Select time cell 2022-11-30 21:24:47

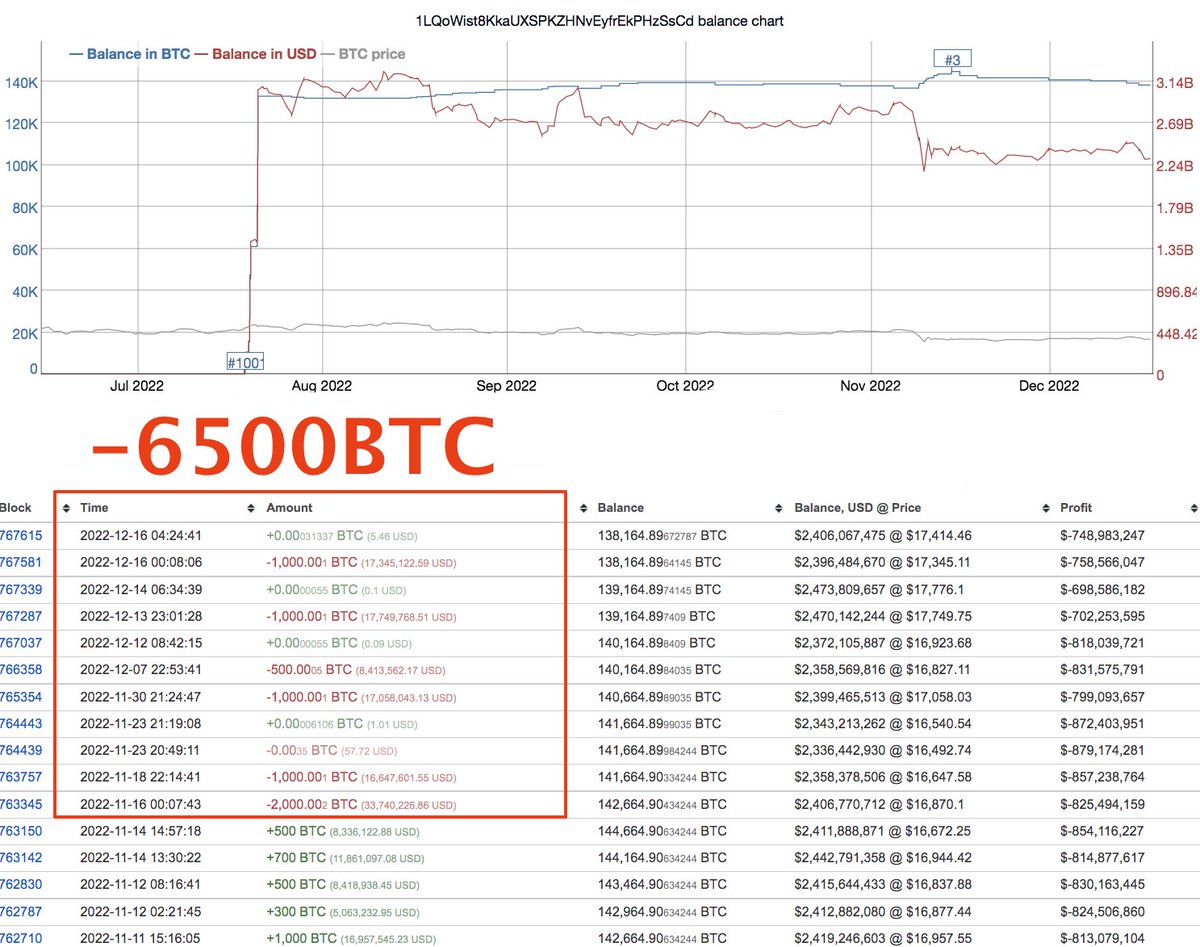(x=143, y=696)
